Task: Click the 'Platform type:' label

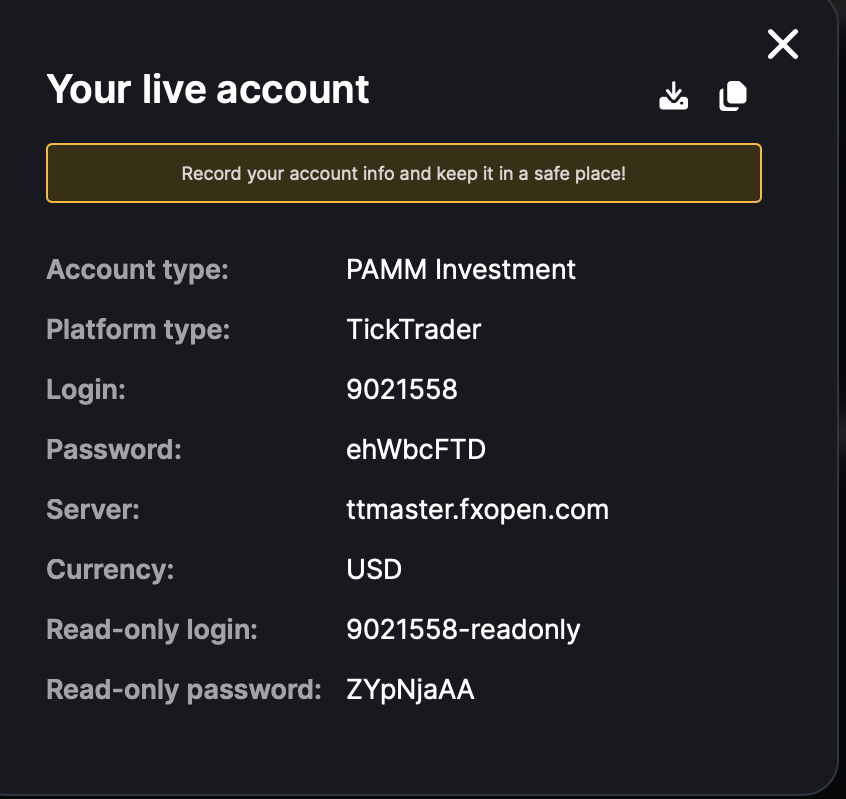Action: (x=138, y=330)
